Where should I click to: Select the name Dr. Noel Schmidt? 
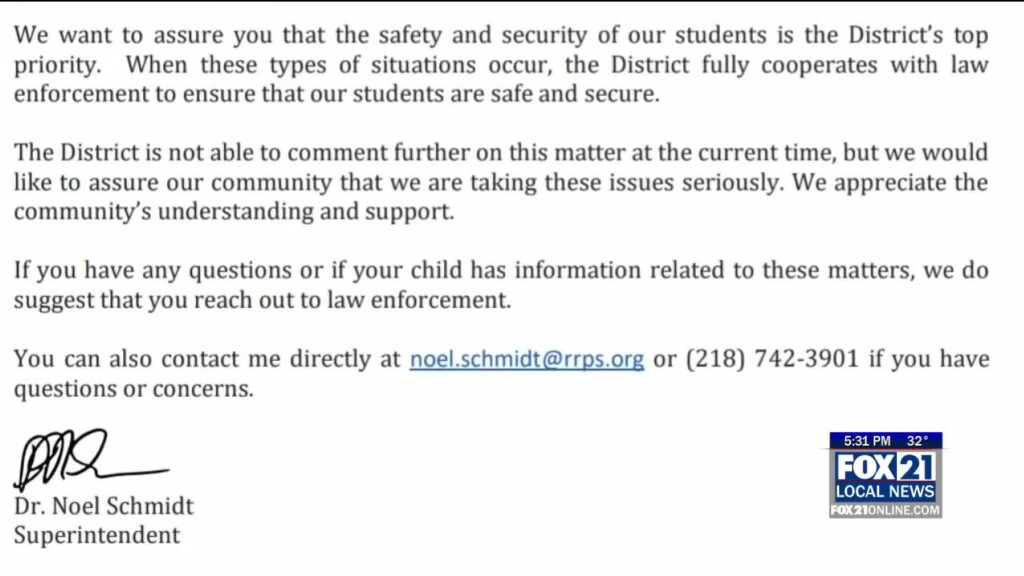point(103,506)
